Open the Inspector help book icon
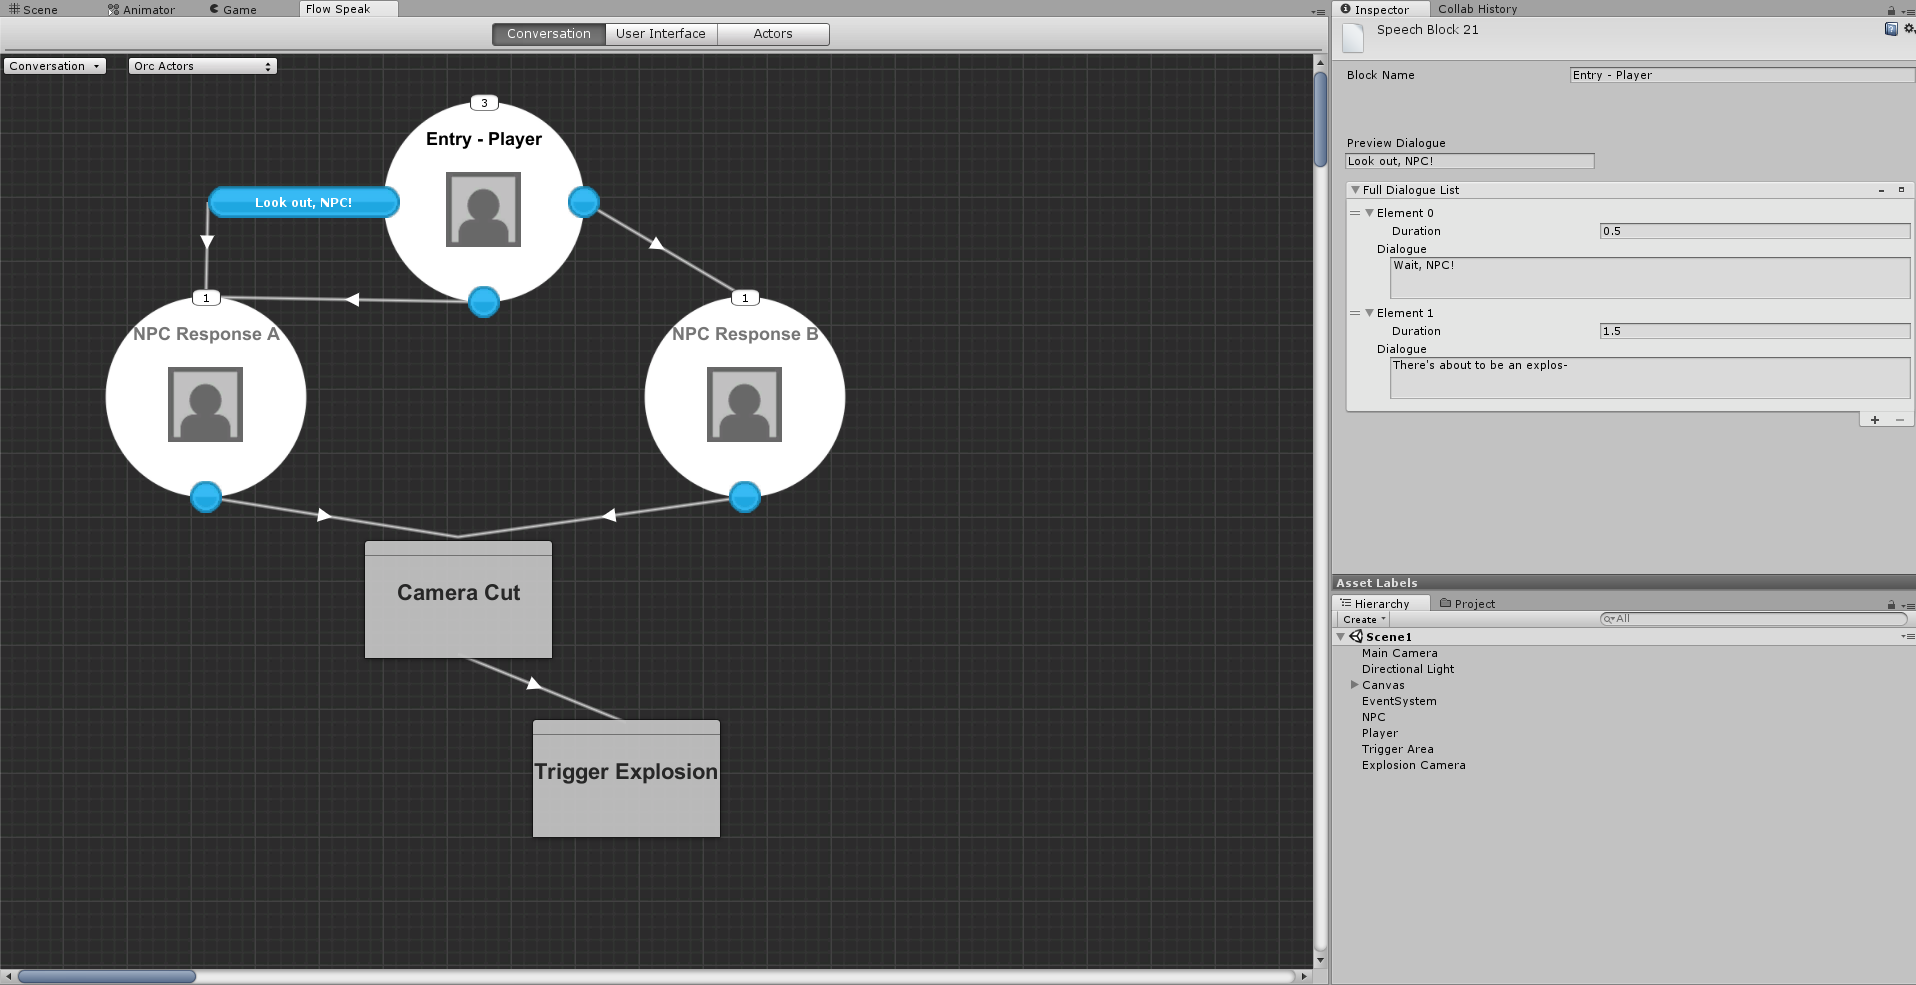This screenshot has height=985, width=1916. click(x=1891, y=29)
